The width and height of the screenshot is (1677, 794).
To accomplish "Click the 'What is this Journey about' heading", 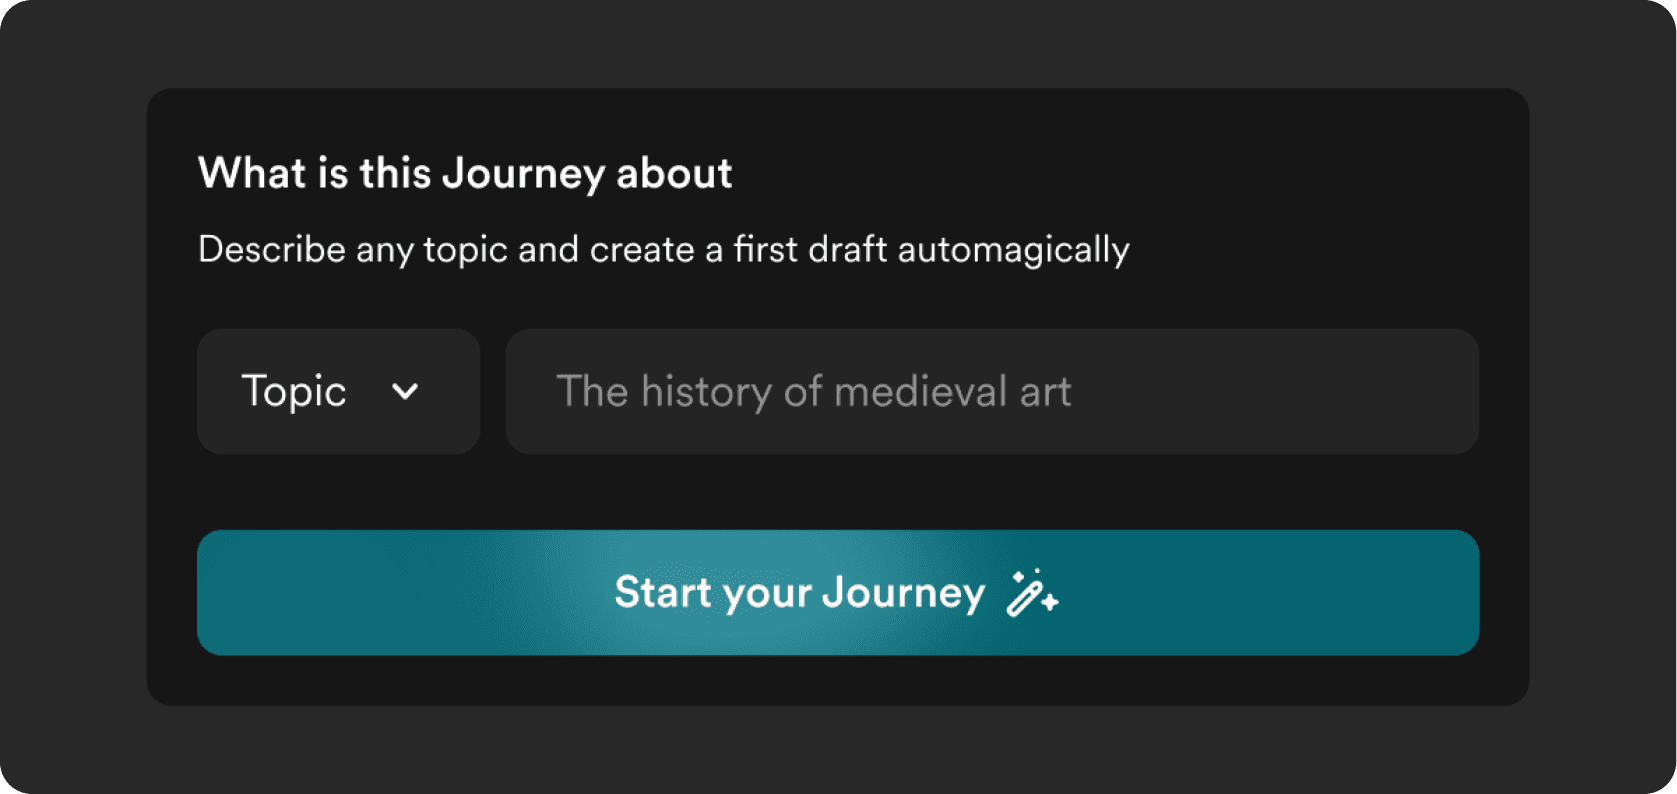I will [465, 173].
